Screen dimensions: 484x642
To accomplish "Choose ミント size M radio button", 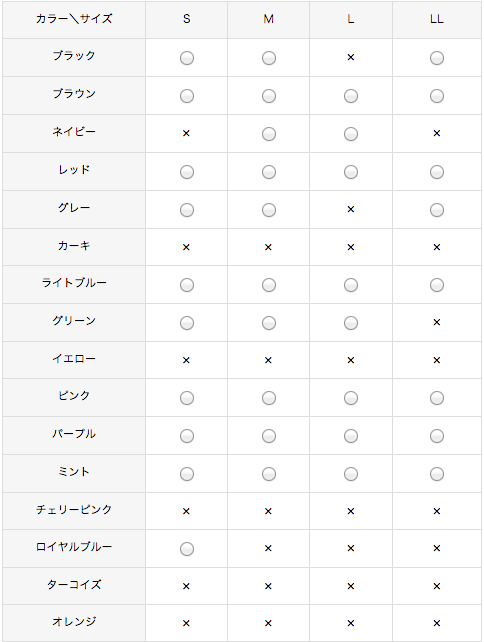I will click(269, 474).
